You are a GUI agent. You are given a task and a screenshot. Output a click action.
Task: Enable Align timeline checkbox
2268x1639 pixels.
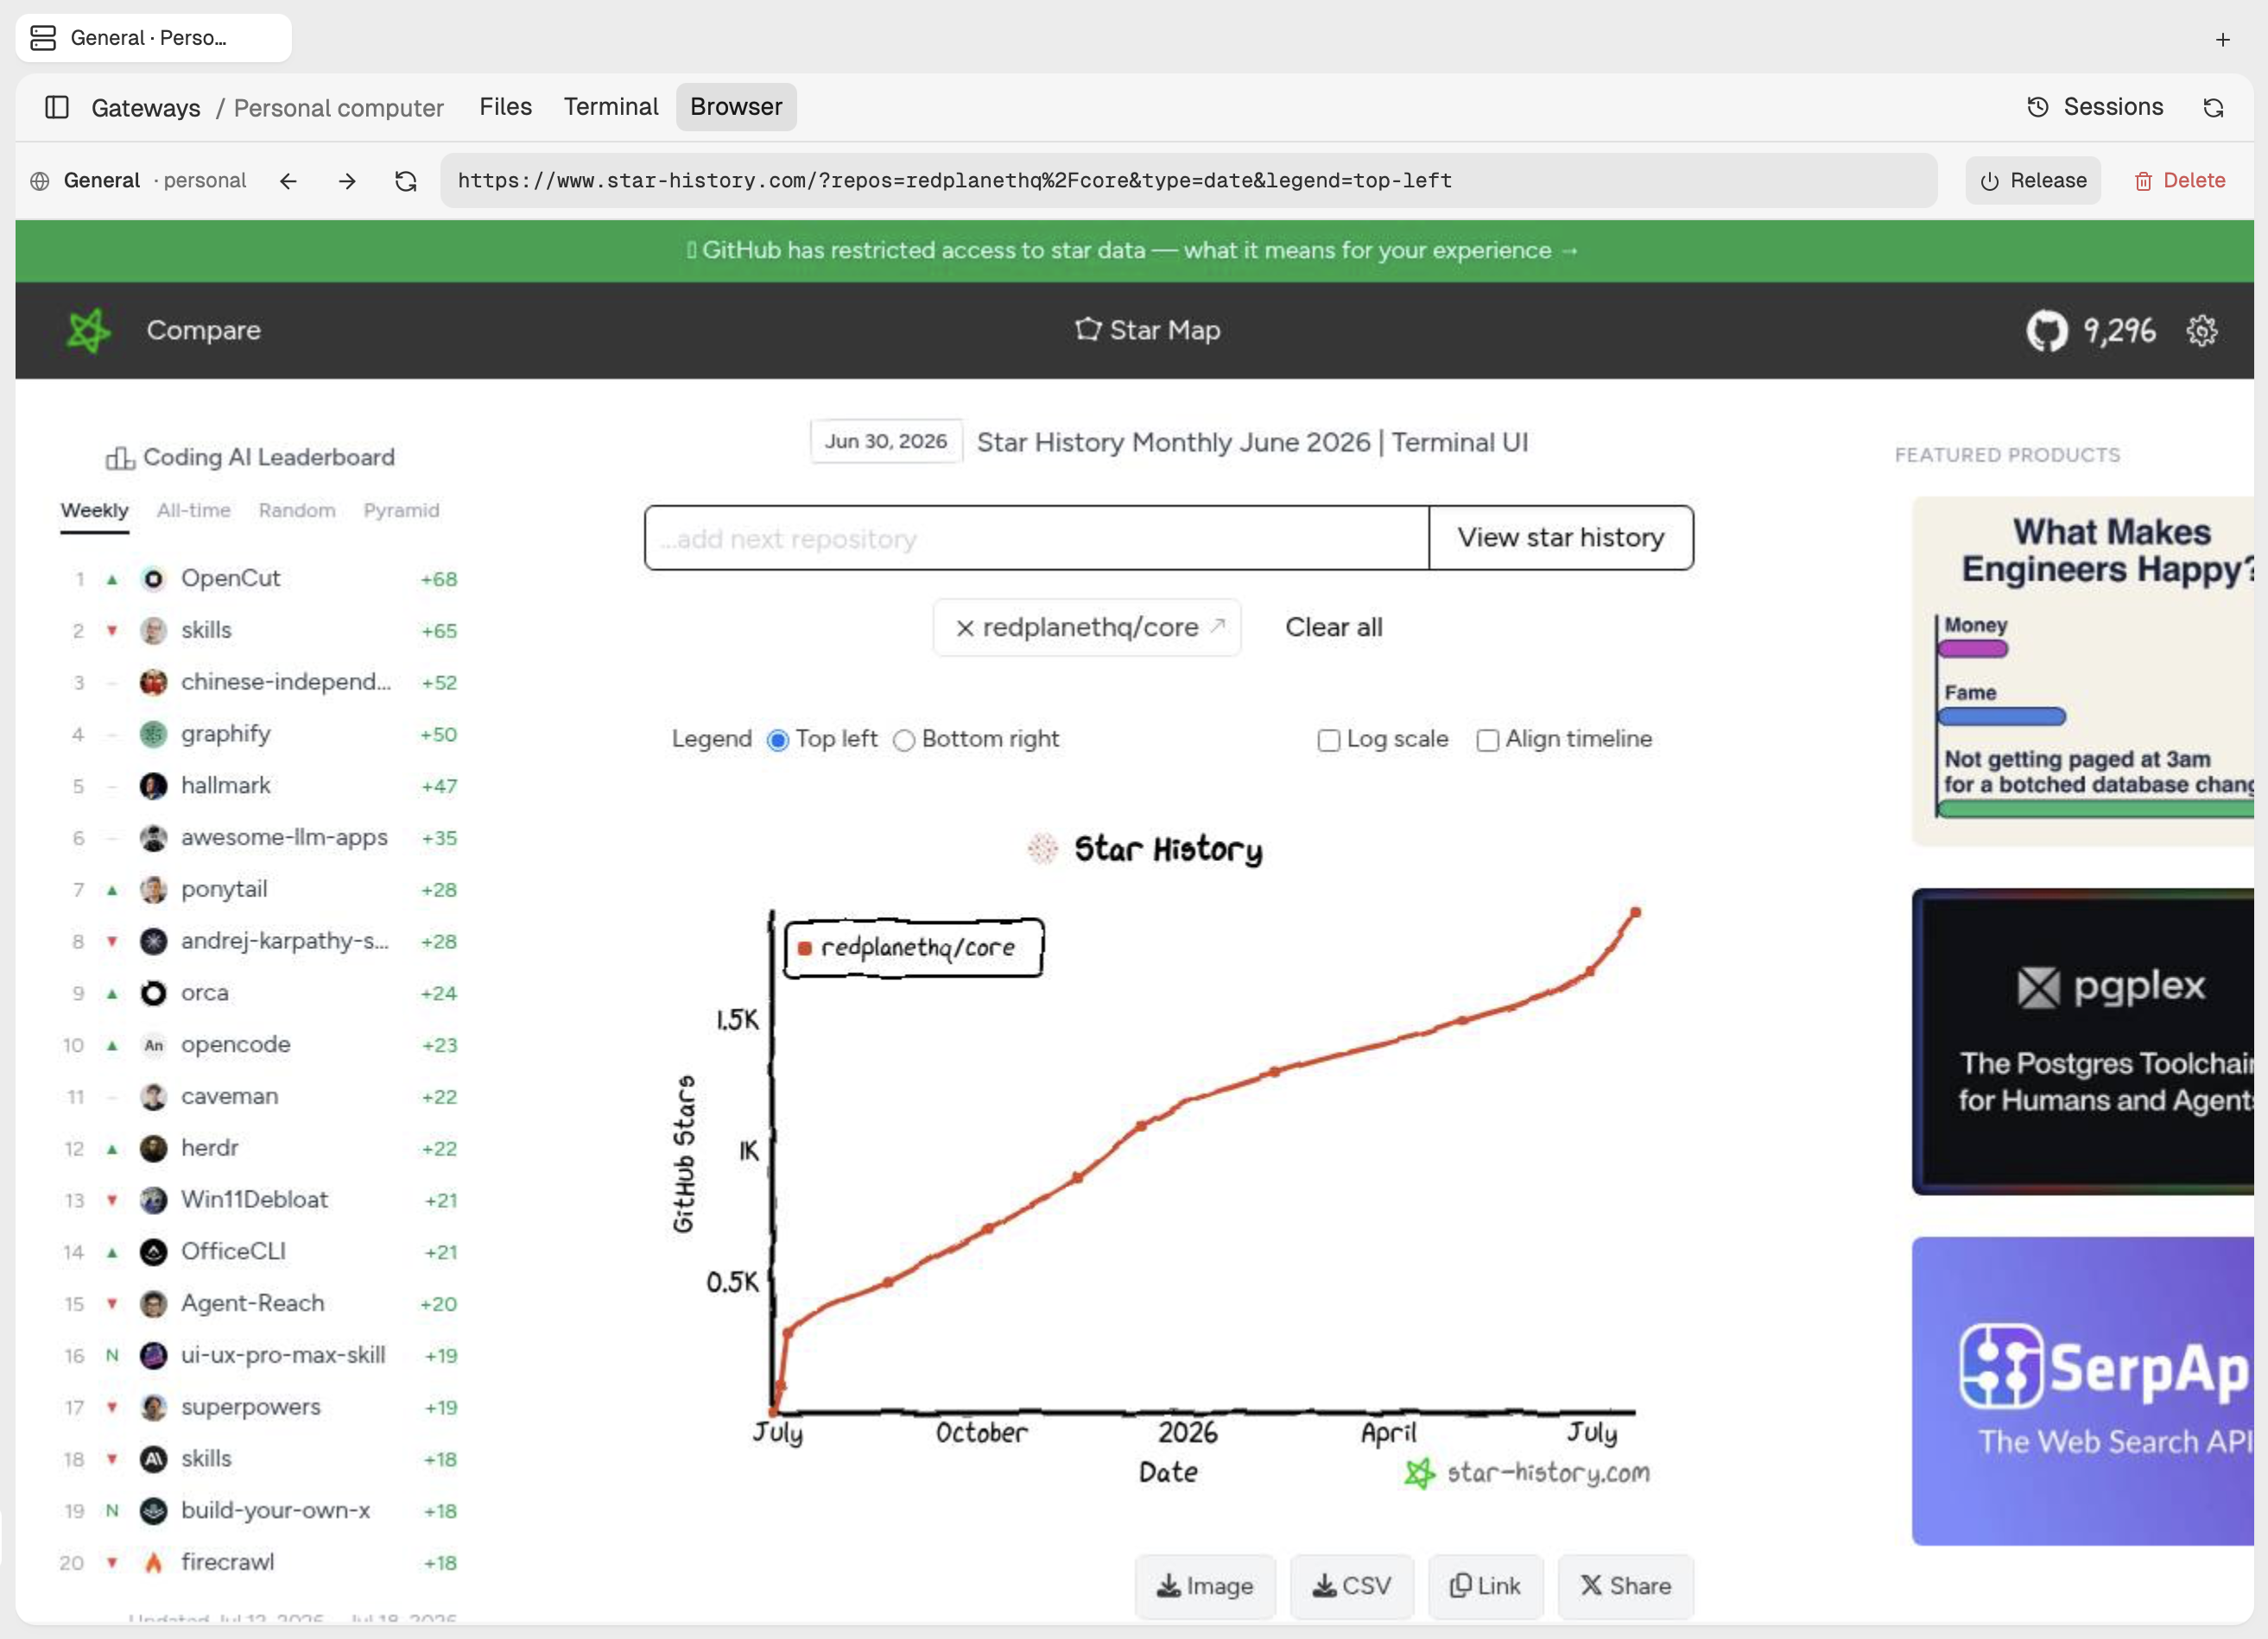pos(1487,740)
